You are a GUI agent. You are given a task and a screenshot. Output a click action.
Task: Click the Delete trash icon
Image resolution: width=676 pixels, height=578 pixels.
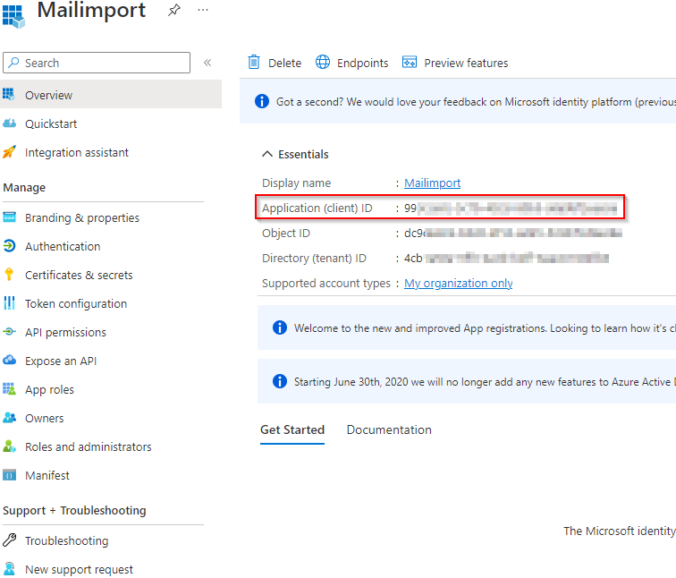pyautogui.click(x=254, y=62)
